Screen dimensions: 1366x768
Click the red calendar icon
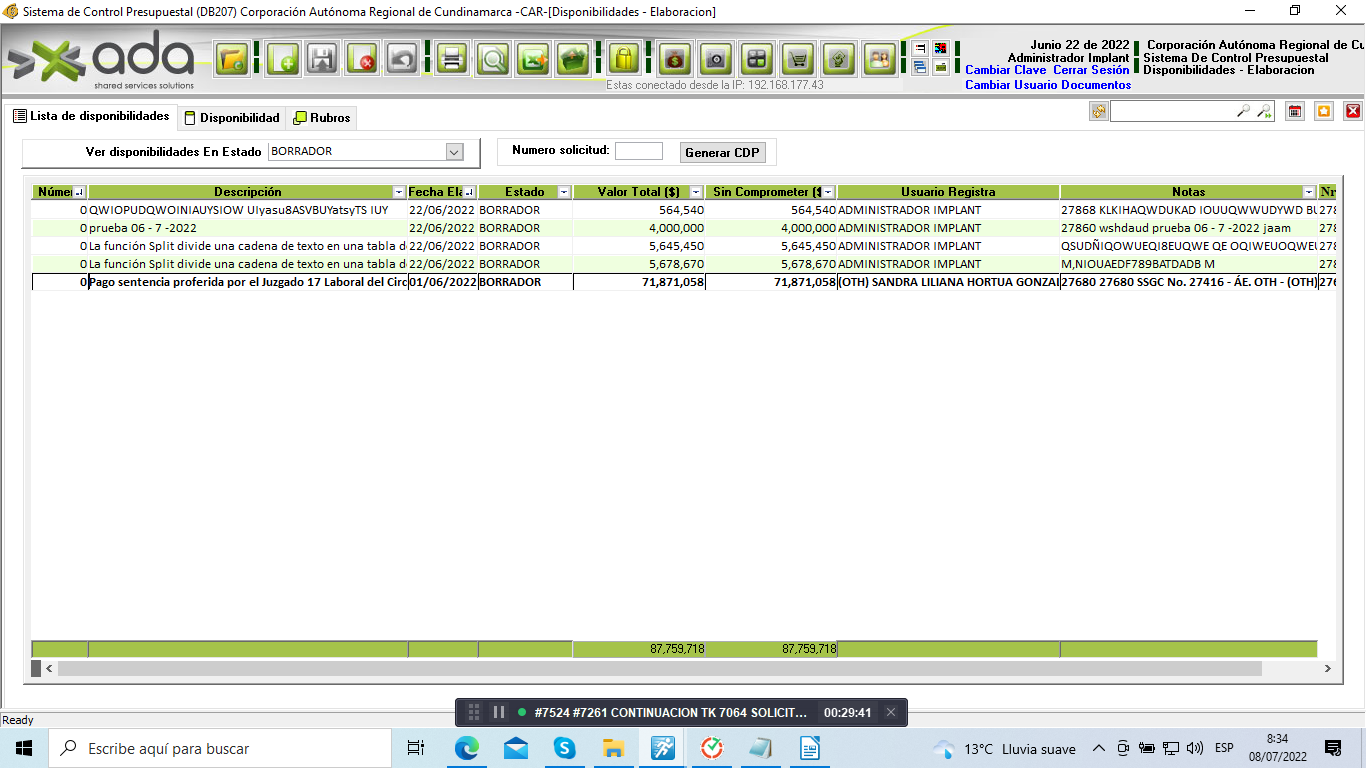click(x=1295, y=112)
